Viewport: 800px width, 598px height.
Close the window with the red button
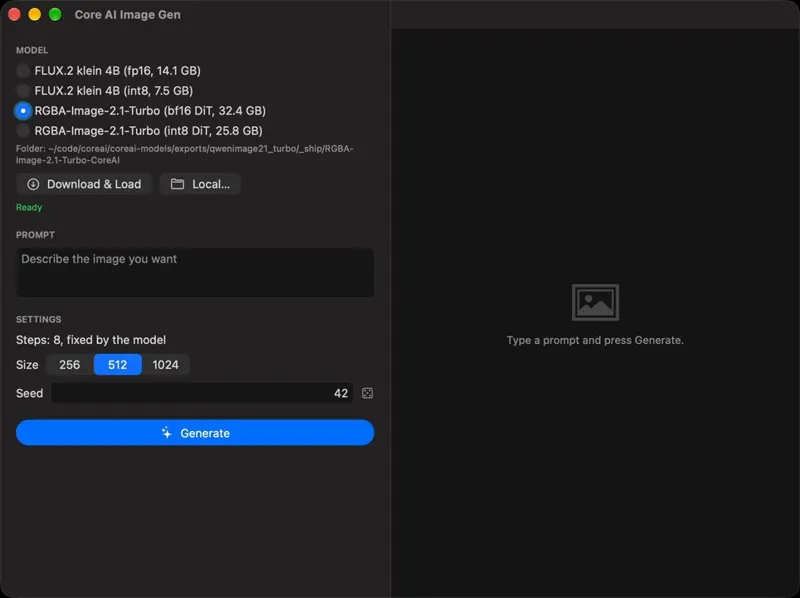point(14,15)
